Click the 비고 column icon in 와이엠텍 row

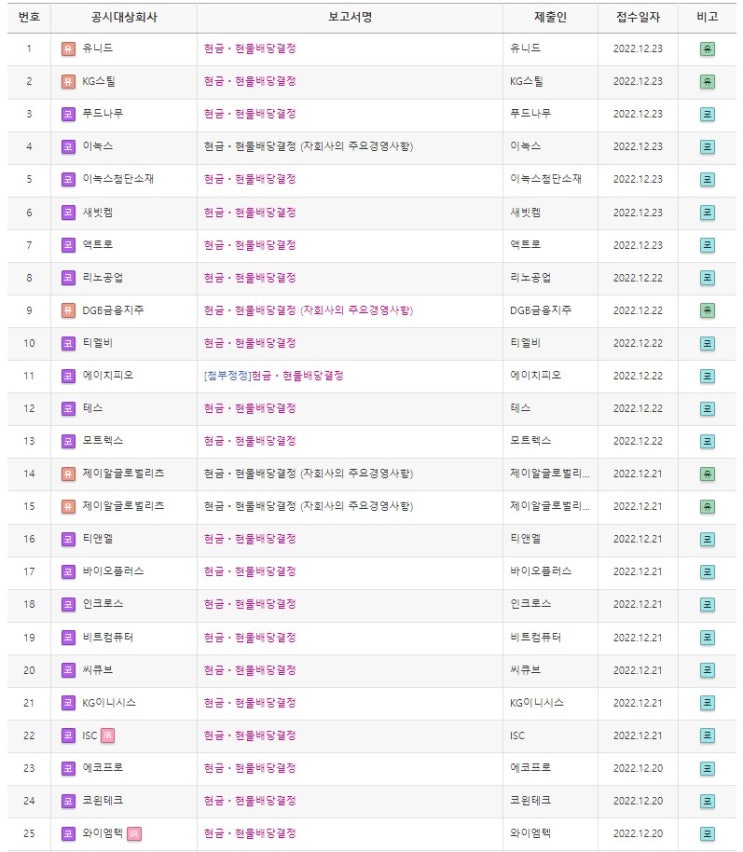(x=707, y=834)
